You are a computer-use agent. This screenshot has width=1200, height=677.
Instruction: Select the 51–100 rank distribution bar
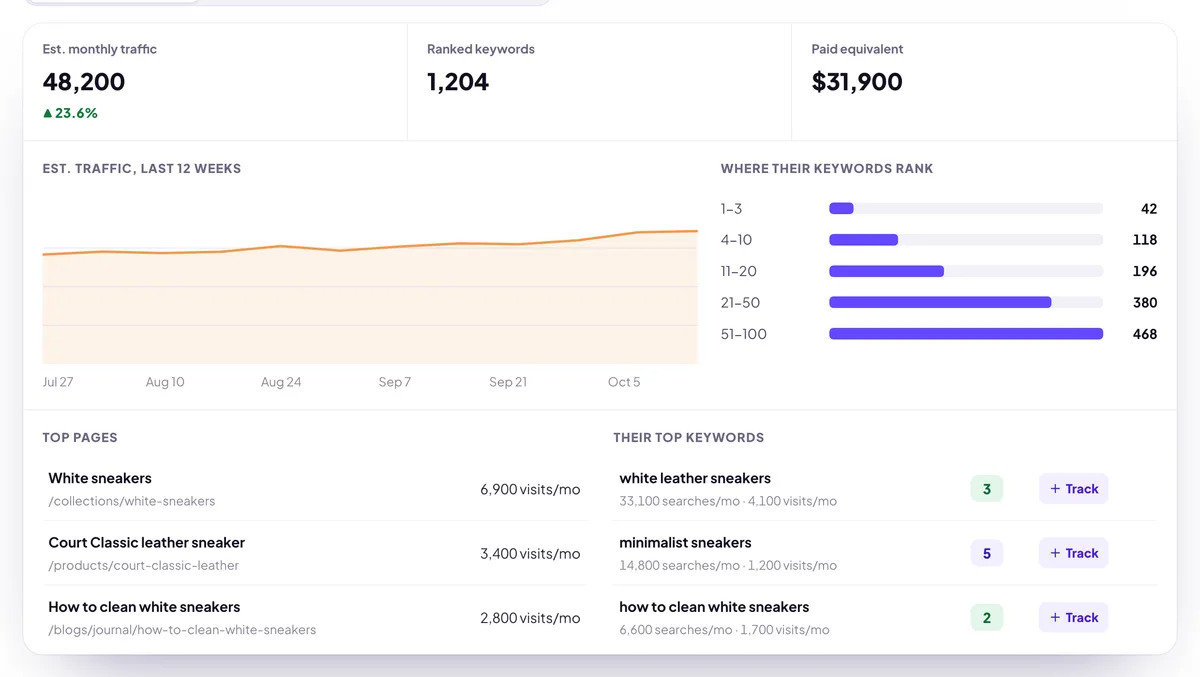click(966, 334)
